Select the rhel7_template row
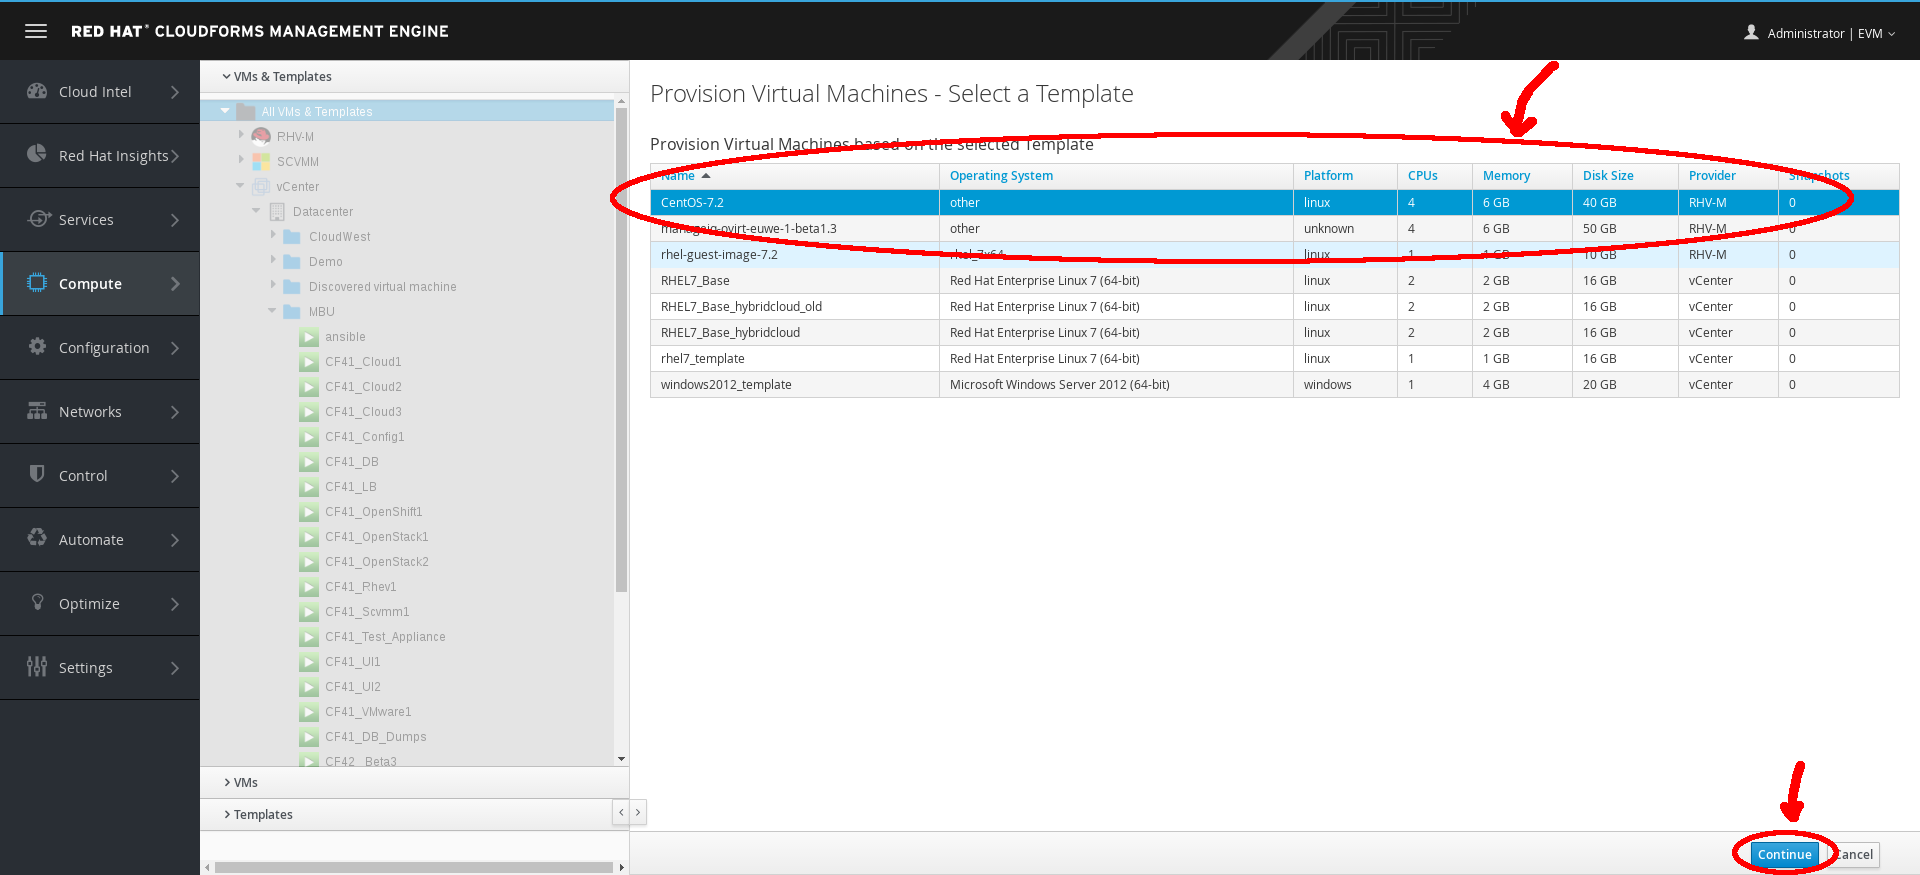Screen dimensions: 1920x875 1274,358
